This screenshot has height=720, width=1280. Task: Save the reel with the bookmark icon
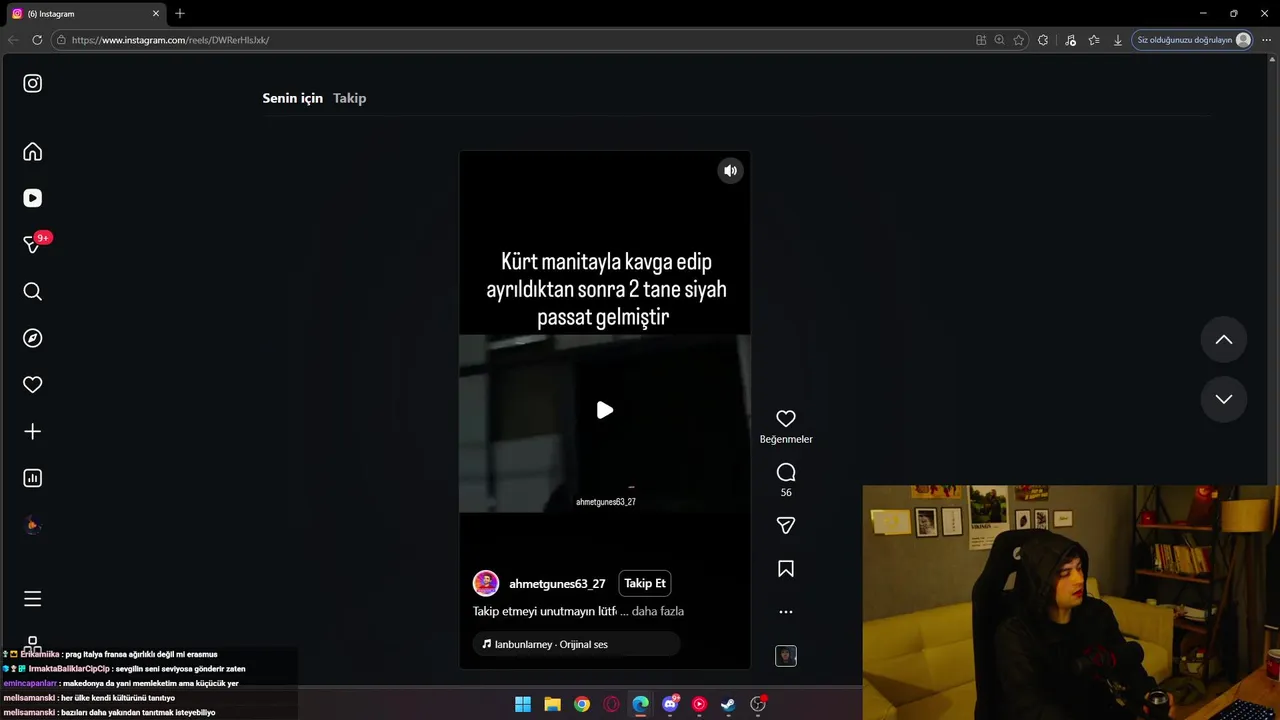click(x=786, y=569)
